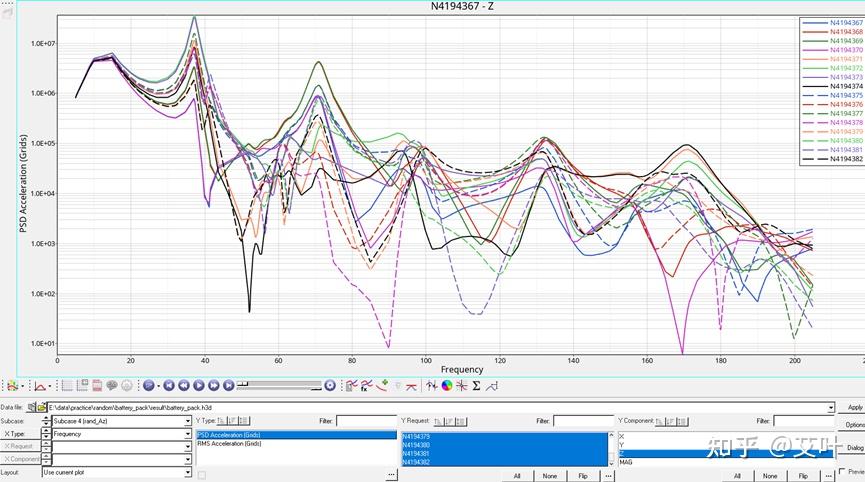The image size is (865, 482).
Task: Click the coordinate info crosshair icon
Action: click(462, 385)
